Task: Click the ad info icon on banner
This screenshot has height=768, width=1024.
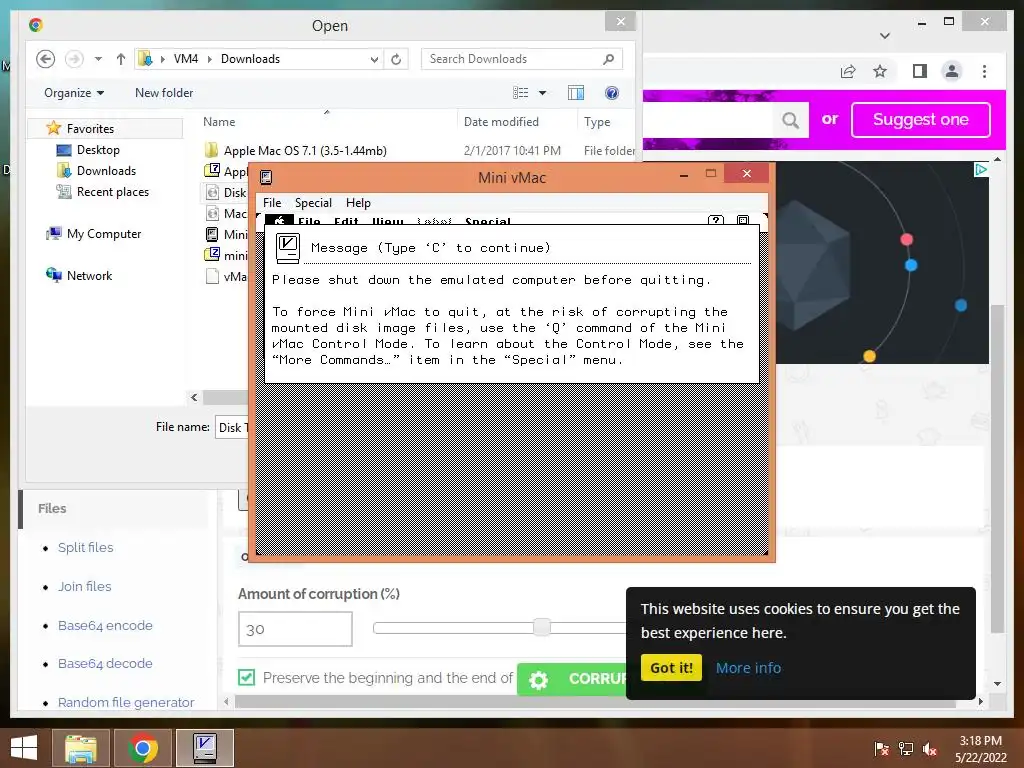Action: [980, 170]
